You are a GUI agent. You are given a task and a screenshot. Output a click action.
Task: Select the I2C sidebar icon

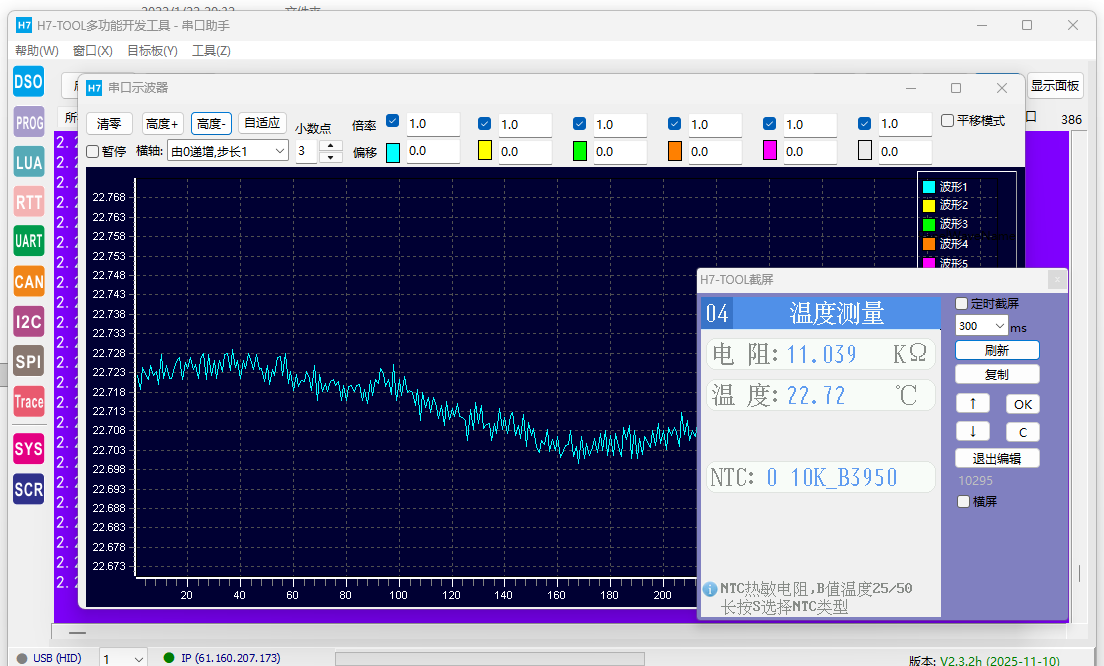(29, 321)
